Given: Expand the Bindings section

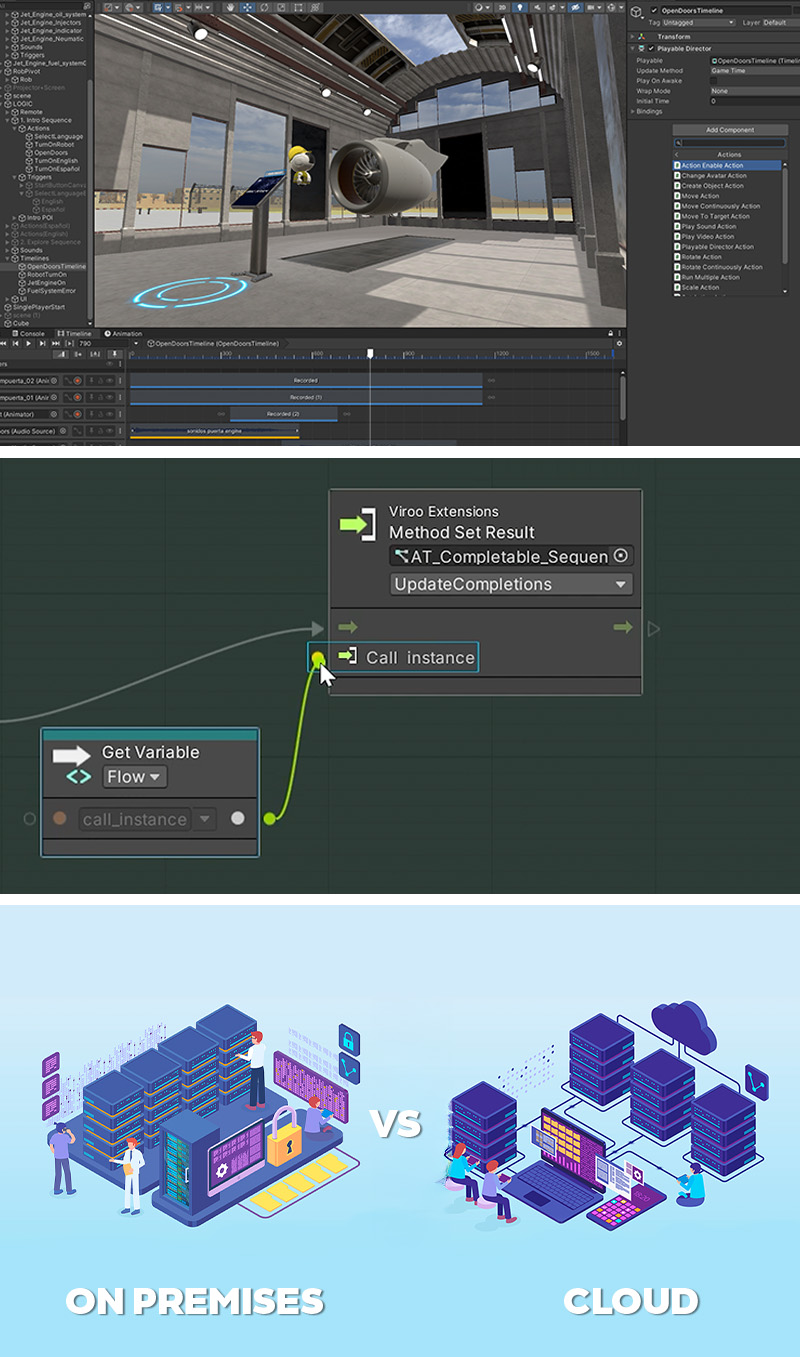Looking at the screenshot, I should [x=633, y=111].
